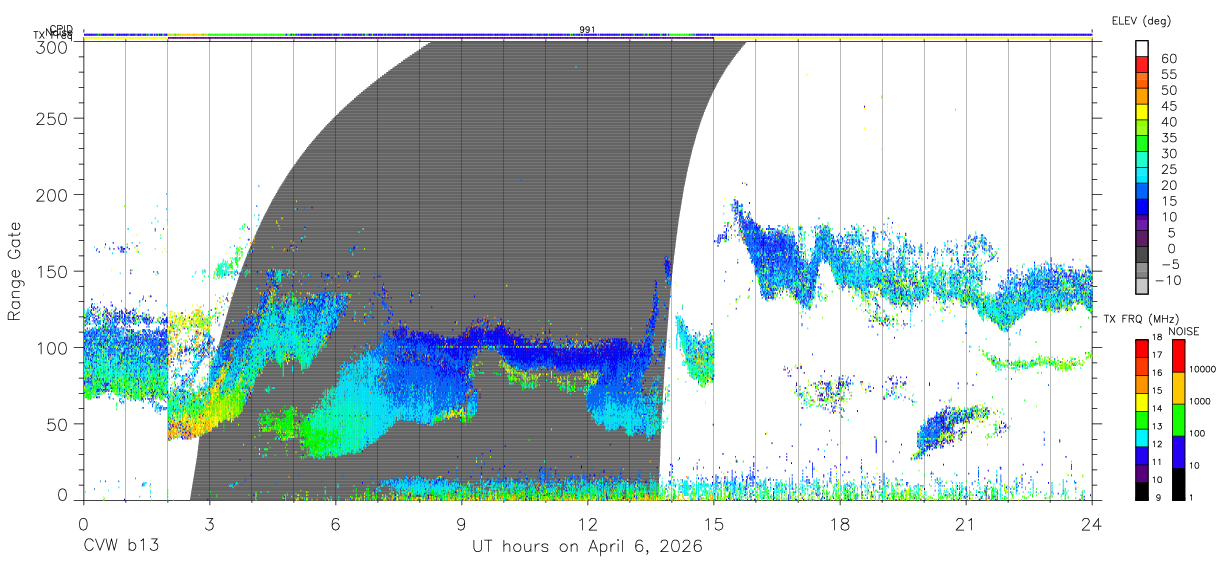The width and height of the screenshot is (1228, 567).
Task: Click the 21 hour label on the UT axis
Action: tap(965, 524)
